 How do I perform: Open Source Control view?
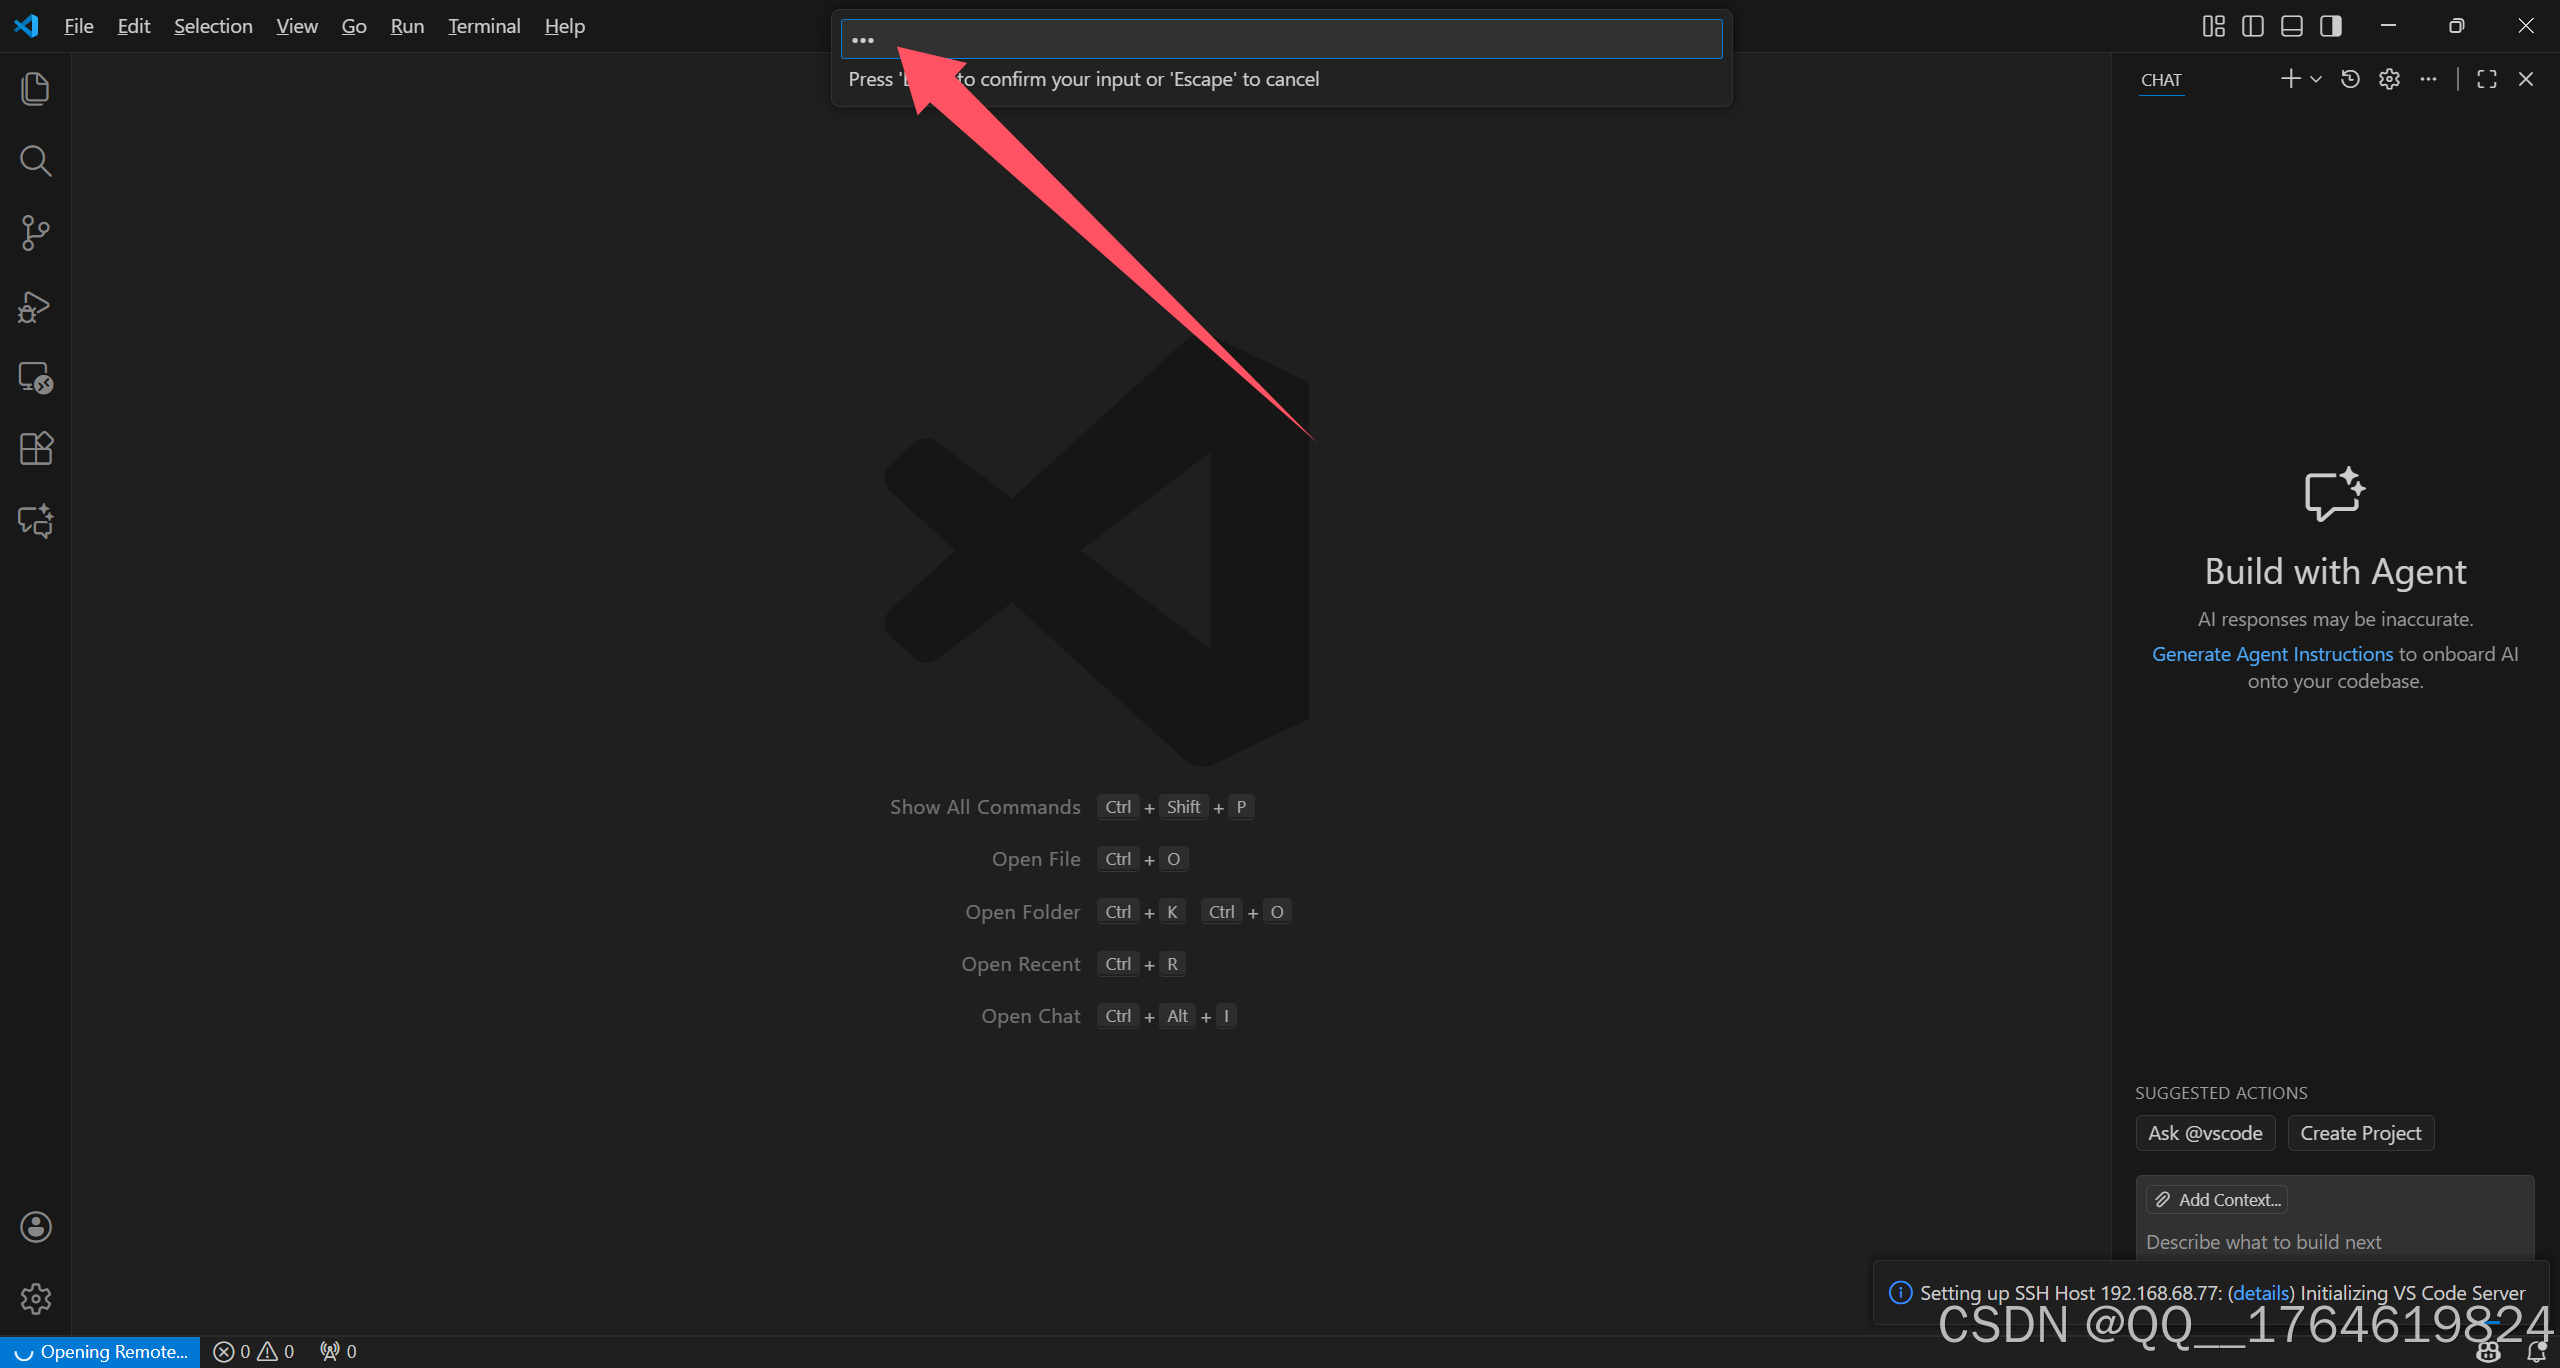tap(35, 233)
